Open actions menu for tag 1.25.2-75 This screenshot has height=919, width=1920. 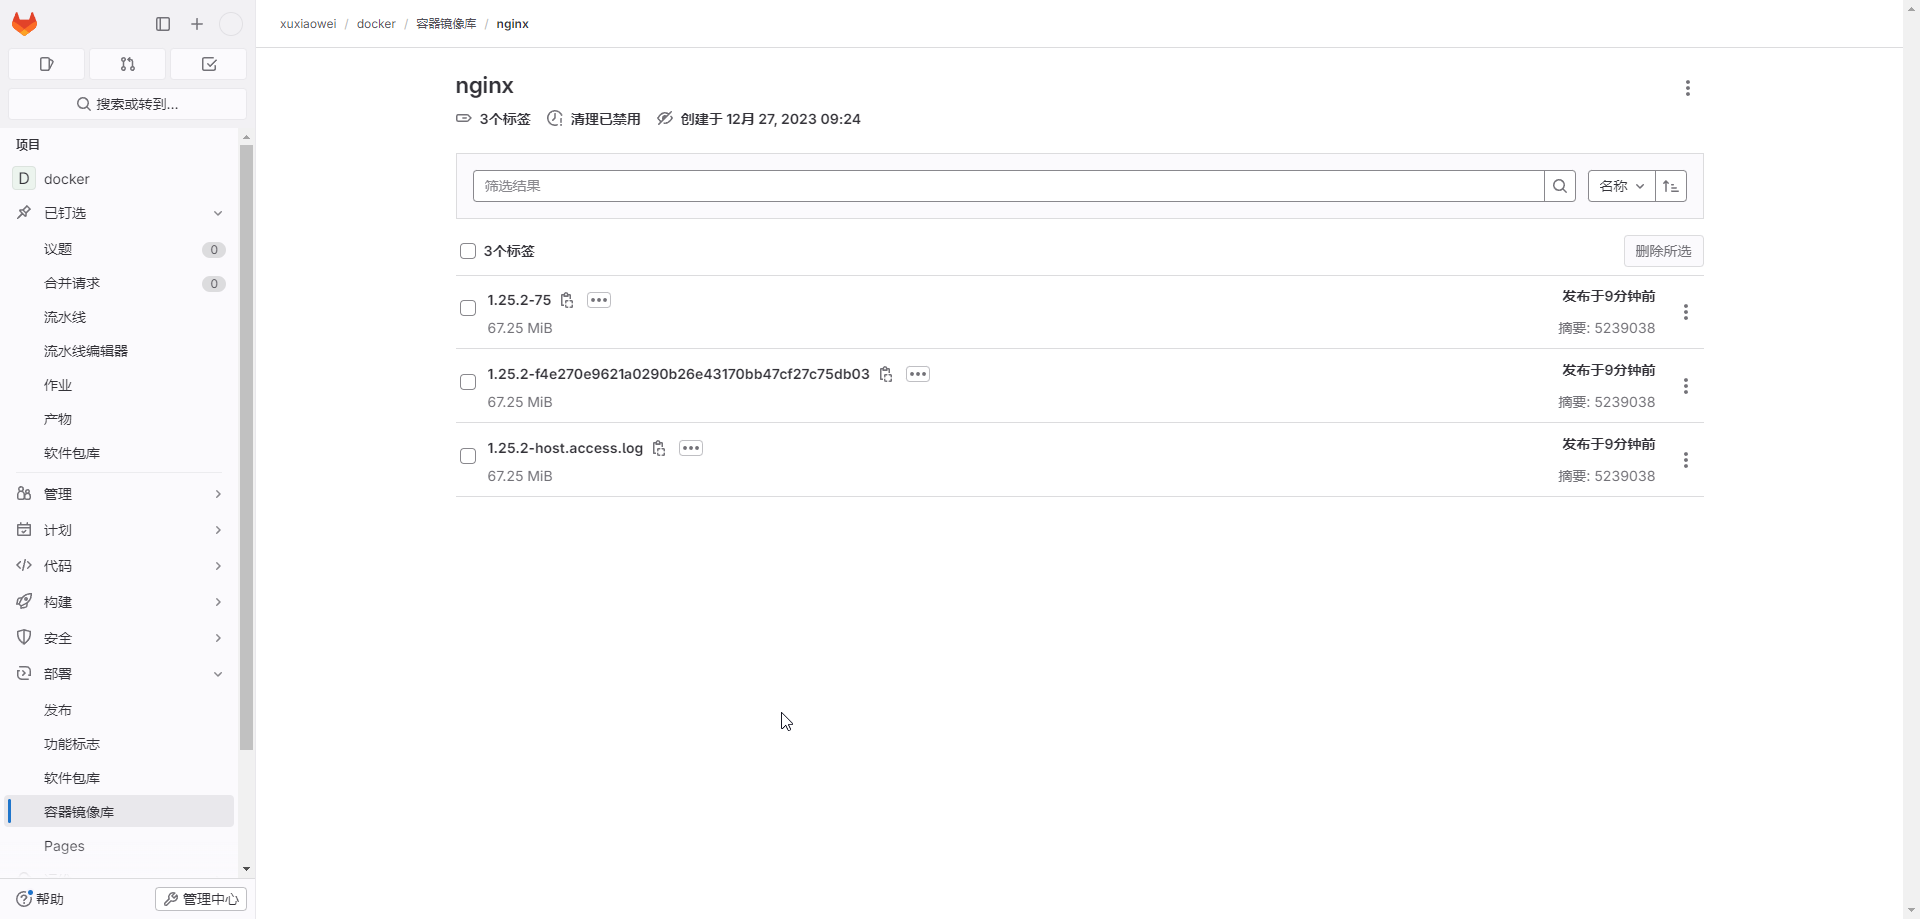pos(1686,312)
